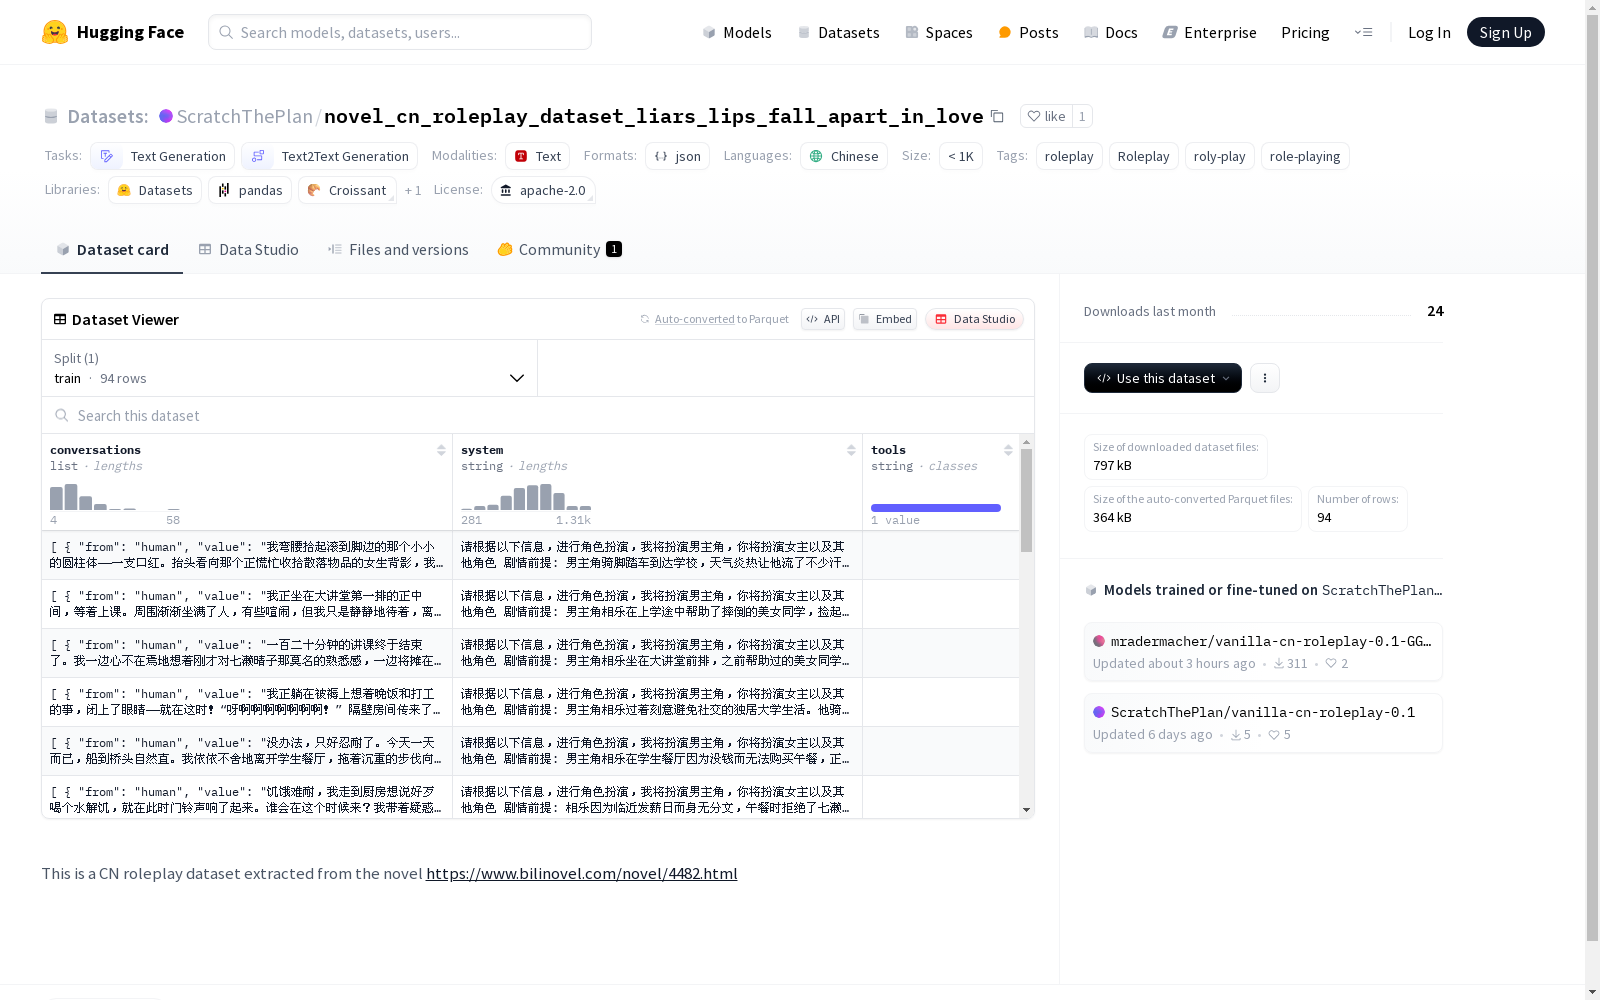Open the bilinovel.com novel link
The width and height of the screenshot is (1600, 1000).
point(582,873)
